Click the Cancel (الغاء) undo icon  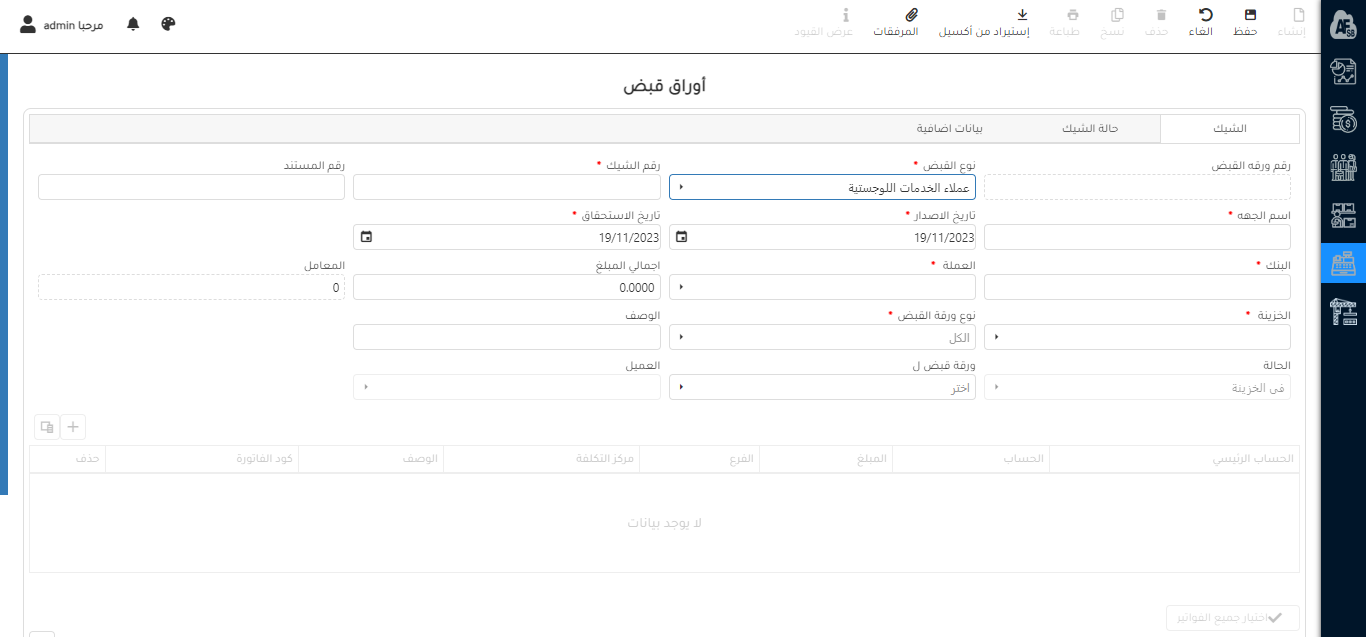[x=1206, y=21]
